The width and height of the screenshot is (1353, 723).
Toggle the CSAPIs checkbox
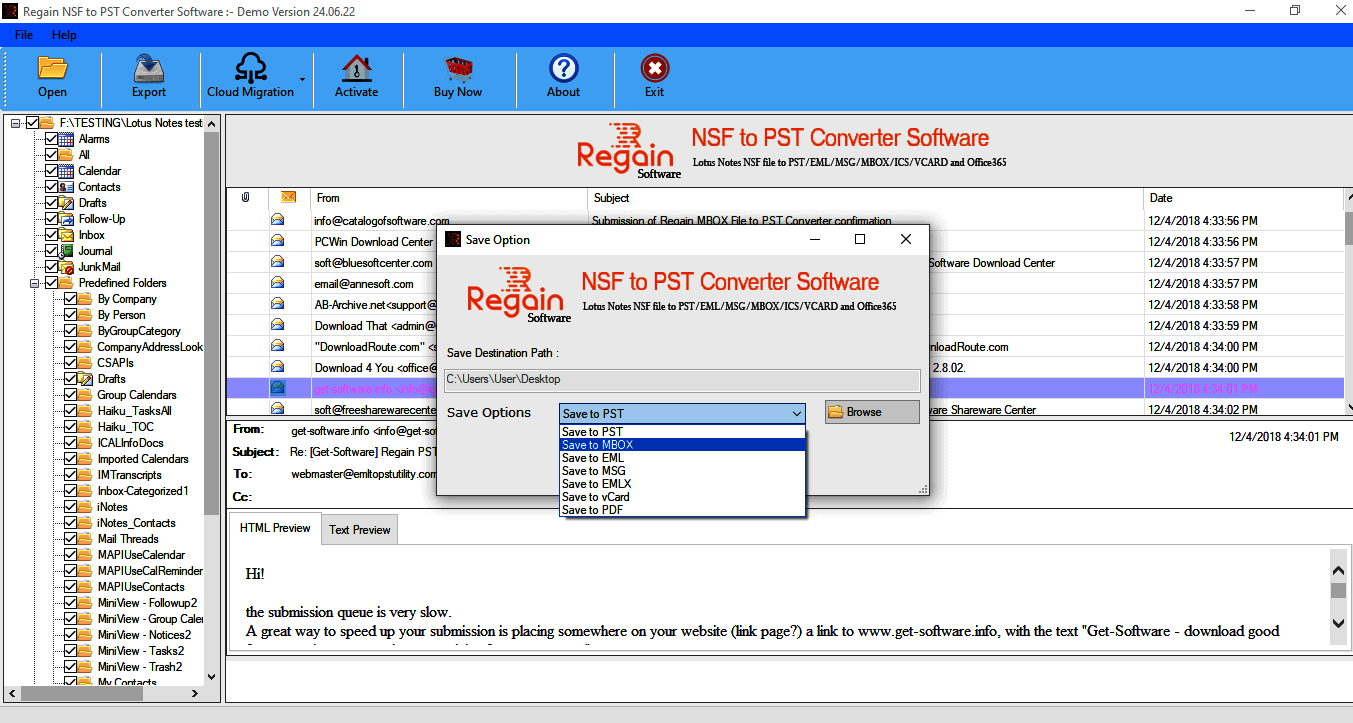coord(71,363)
